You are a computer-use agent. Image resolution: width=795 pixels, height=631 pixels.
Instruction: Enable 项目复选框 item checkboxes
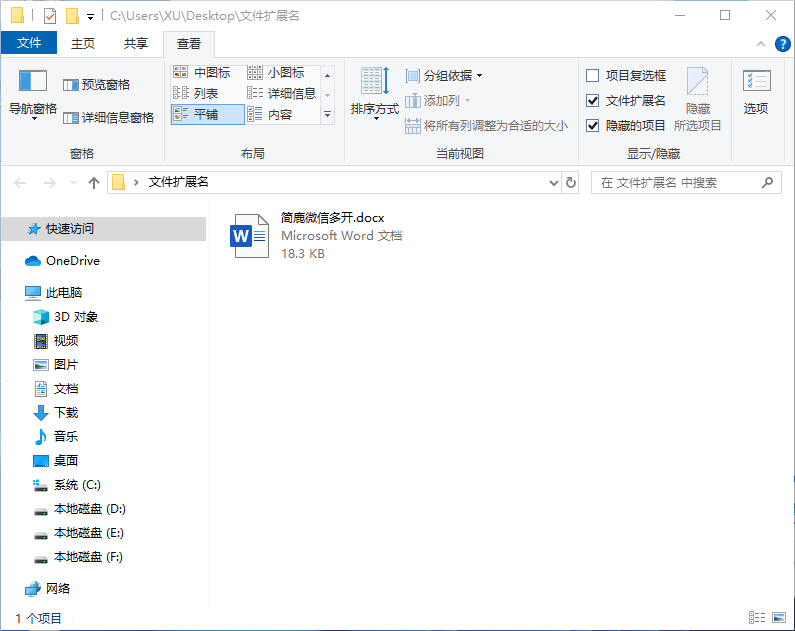626,76
